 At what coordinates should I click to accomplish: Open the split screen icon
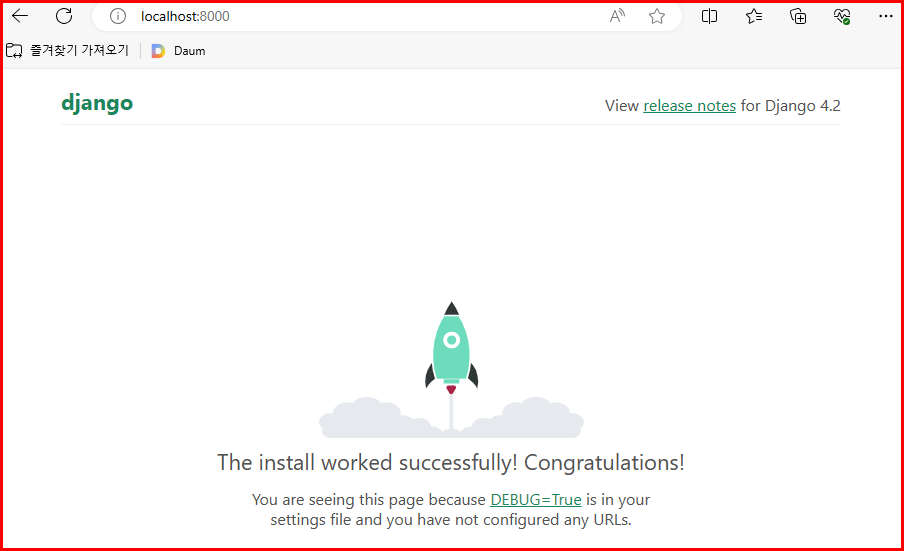[x=709, y=16]
